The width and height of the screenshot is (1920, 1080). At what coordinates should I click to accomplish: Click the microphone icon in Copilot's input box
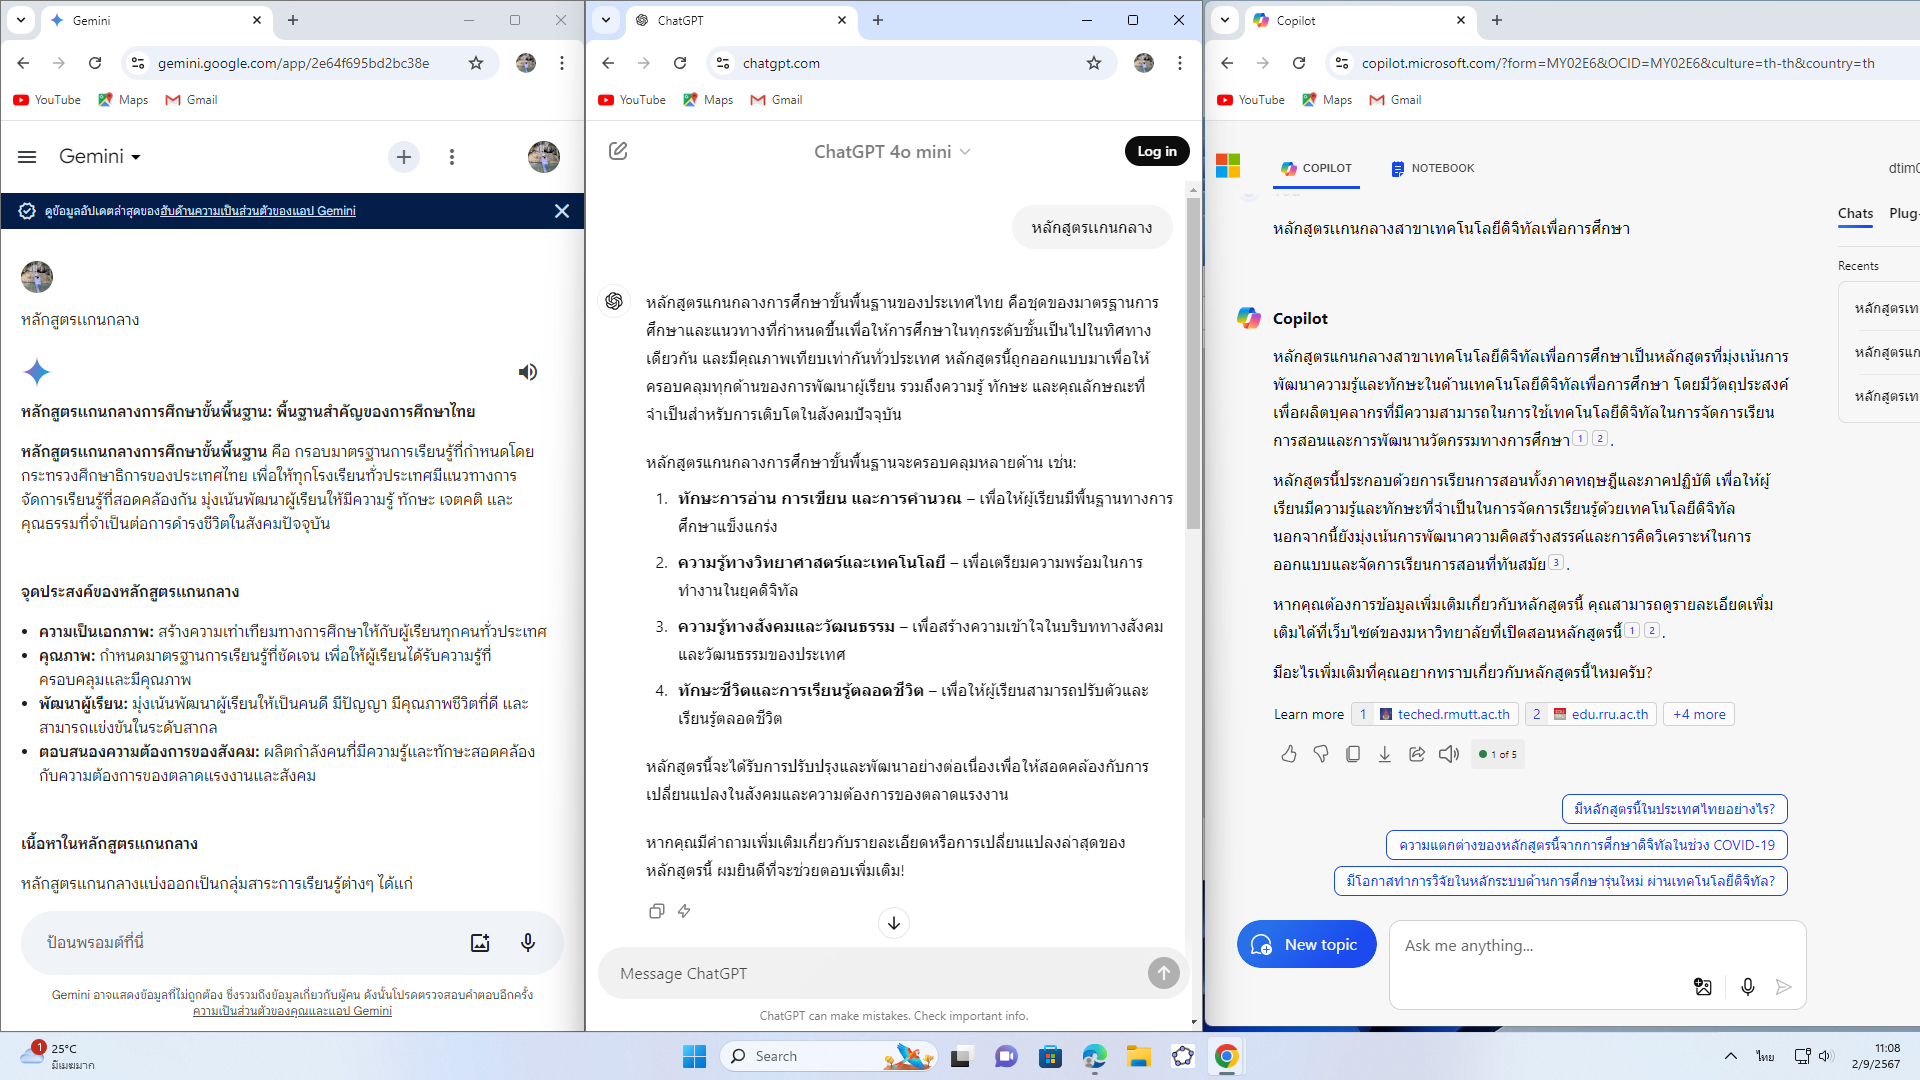point(1747,987)
